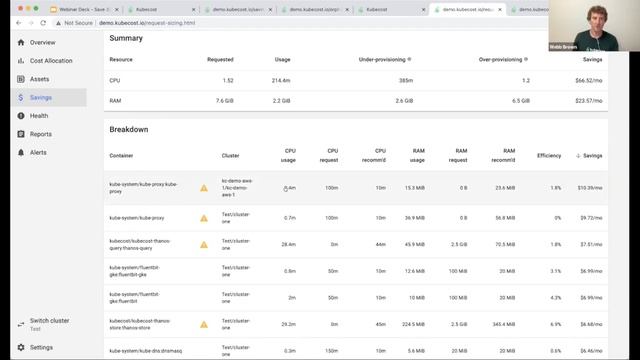Click the Assets sidebar icon
Image resolution: width=640 pixels, height=360 pixels.
coord(21,79)
